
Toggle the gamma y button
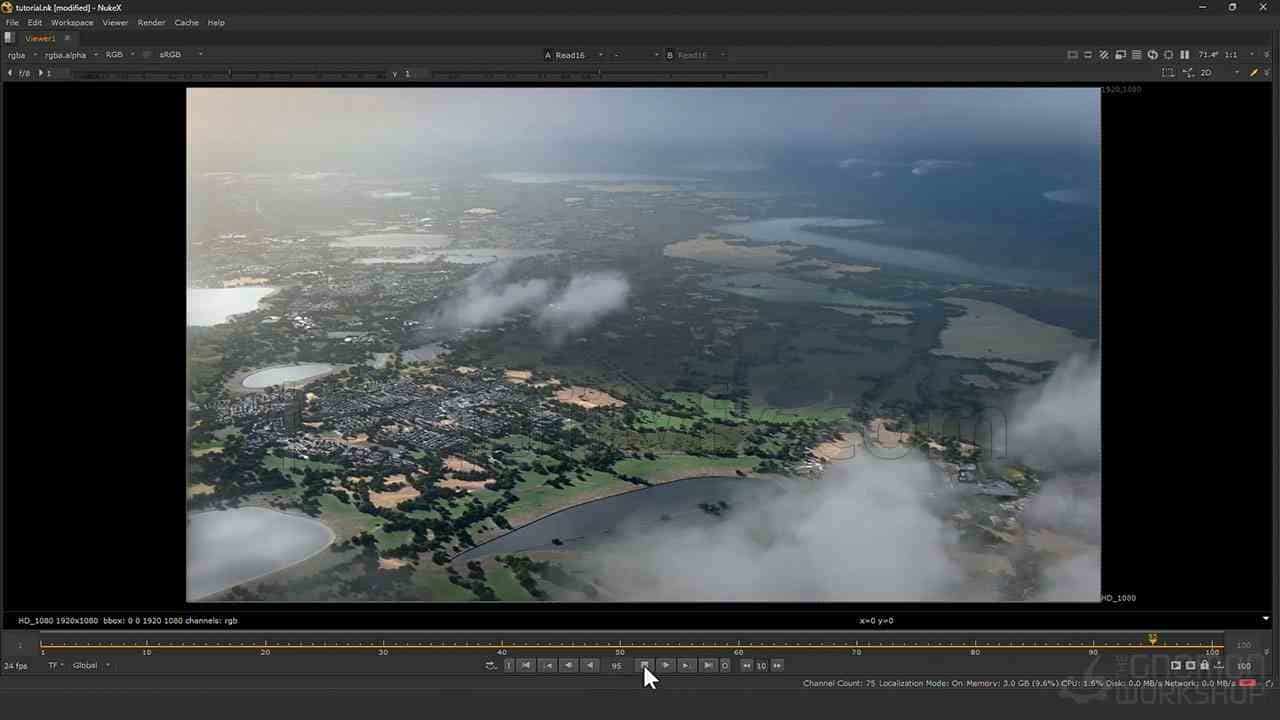[394, 73]
